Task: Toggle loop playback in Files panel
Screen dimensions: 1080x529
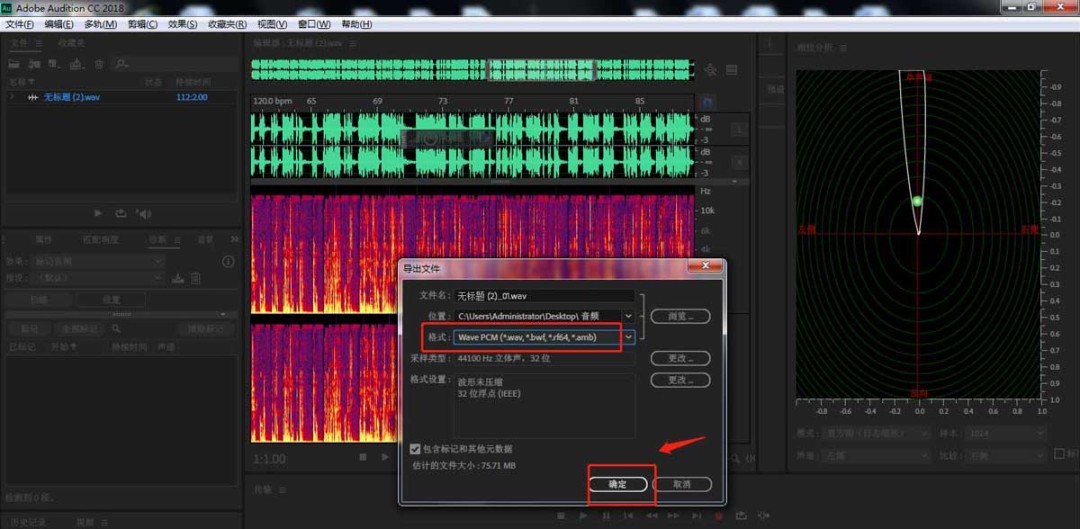Action: point(121,213)
